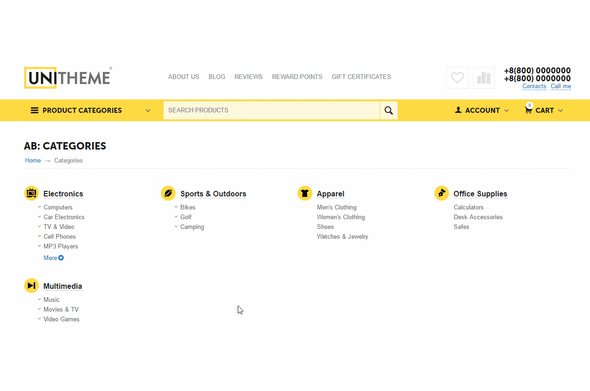Click the shopping cart icon
590x391 pixels.
[528, 110]
